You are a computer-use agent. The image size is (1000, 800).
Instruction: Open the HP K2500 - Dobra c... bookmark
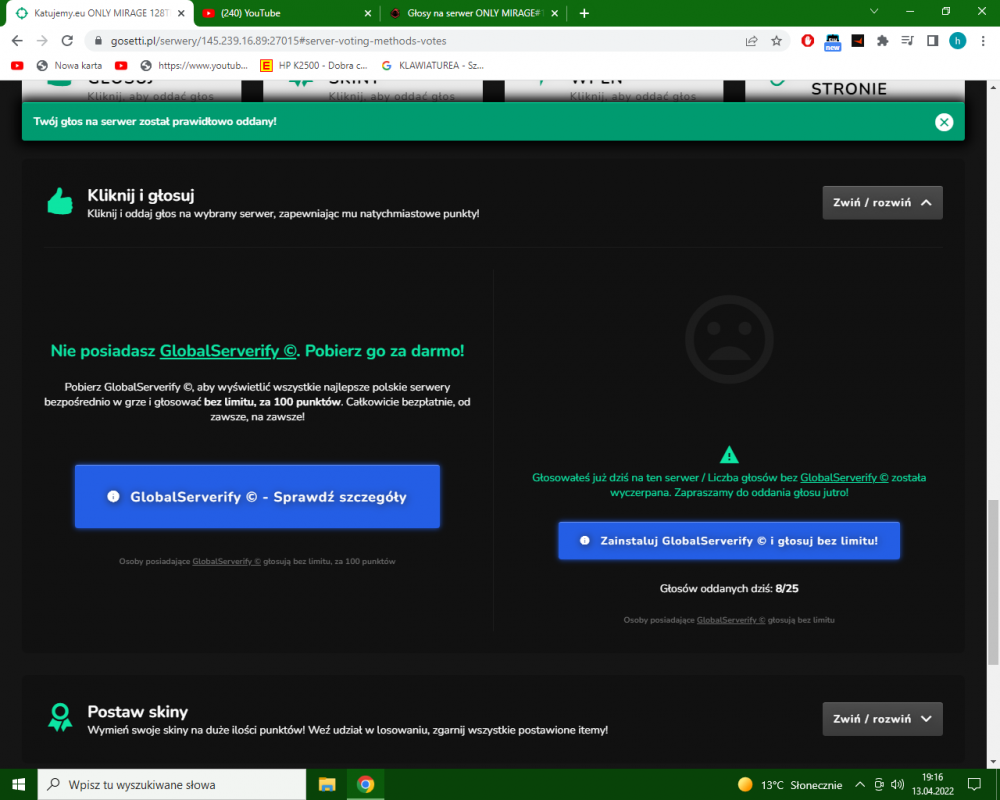pyautogui.click(x=314, y=66)
